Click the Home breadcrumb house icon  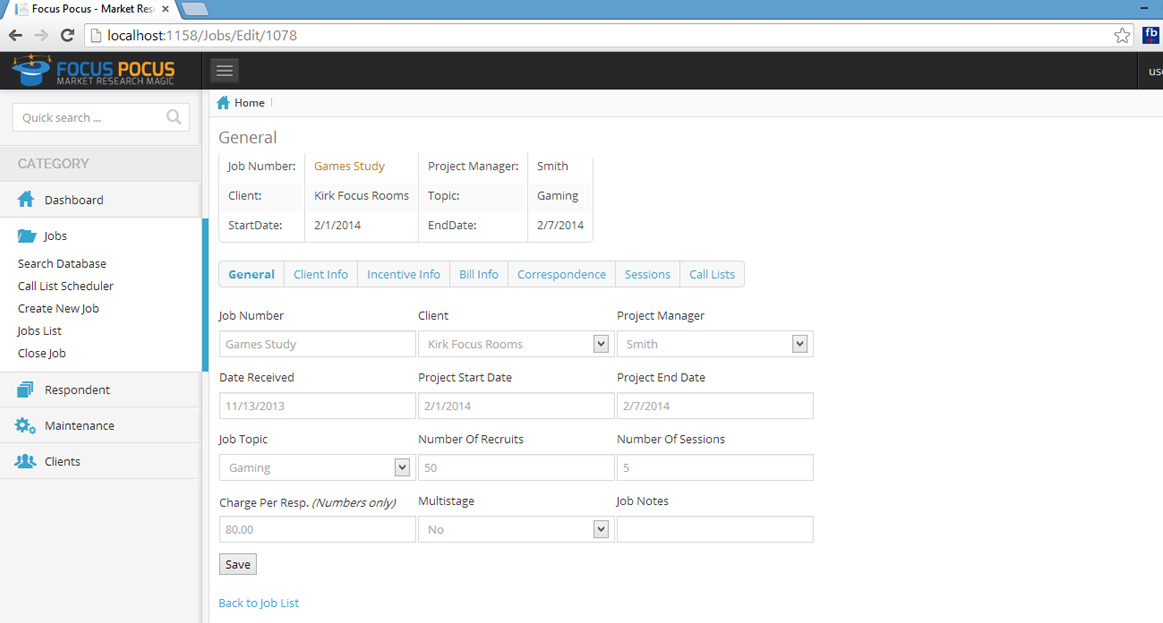(223, 102)
